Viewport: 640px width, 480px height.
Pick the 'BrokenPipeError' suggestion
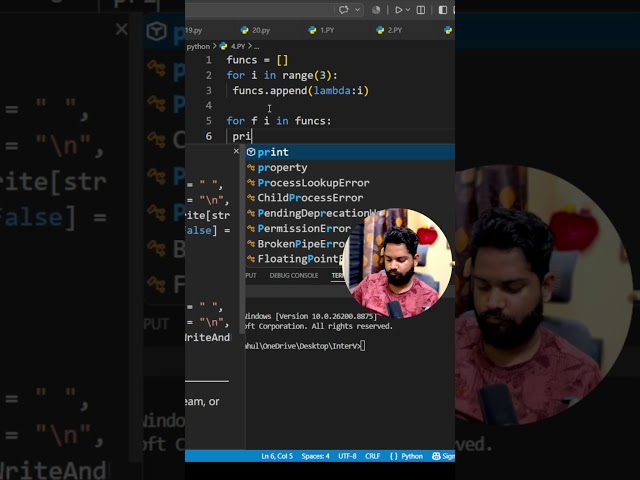click(296, 244)
